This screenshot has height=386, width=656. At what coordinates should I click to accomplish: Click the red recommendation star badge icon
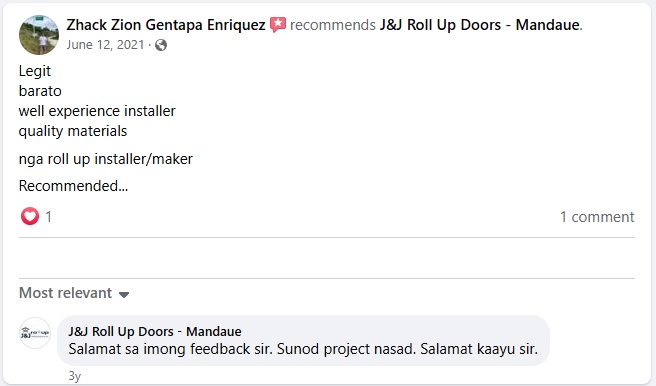[x=278, y=25]
